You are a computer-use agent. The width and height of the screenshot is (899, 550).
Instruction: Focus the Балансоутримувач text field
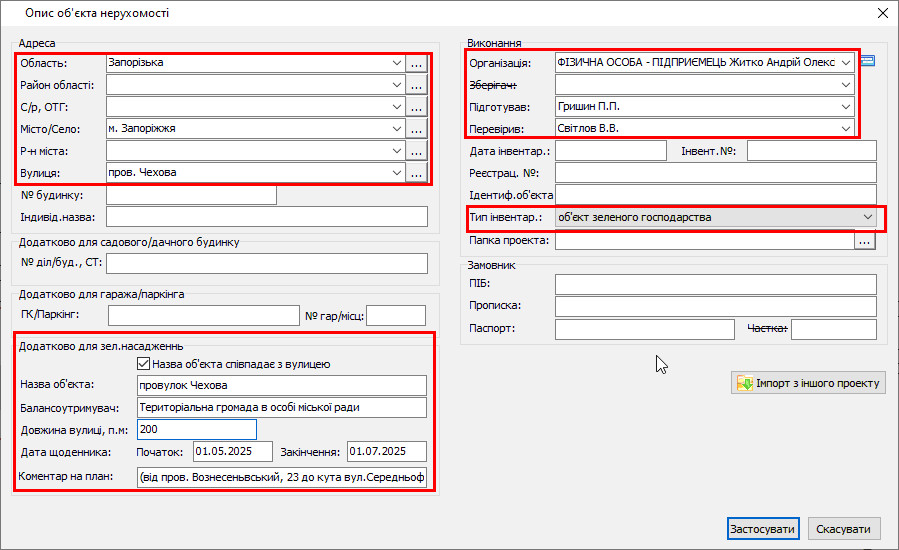[280, 408]
